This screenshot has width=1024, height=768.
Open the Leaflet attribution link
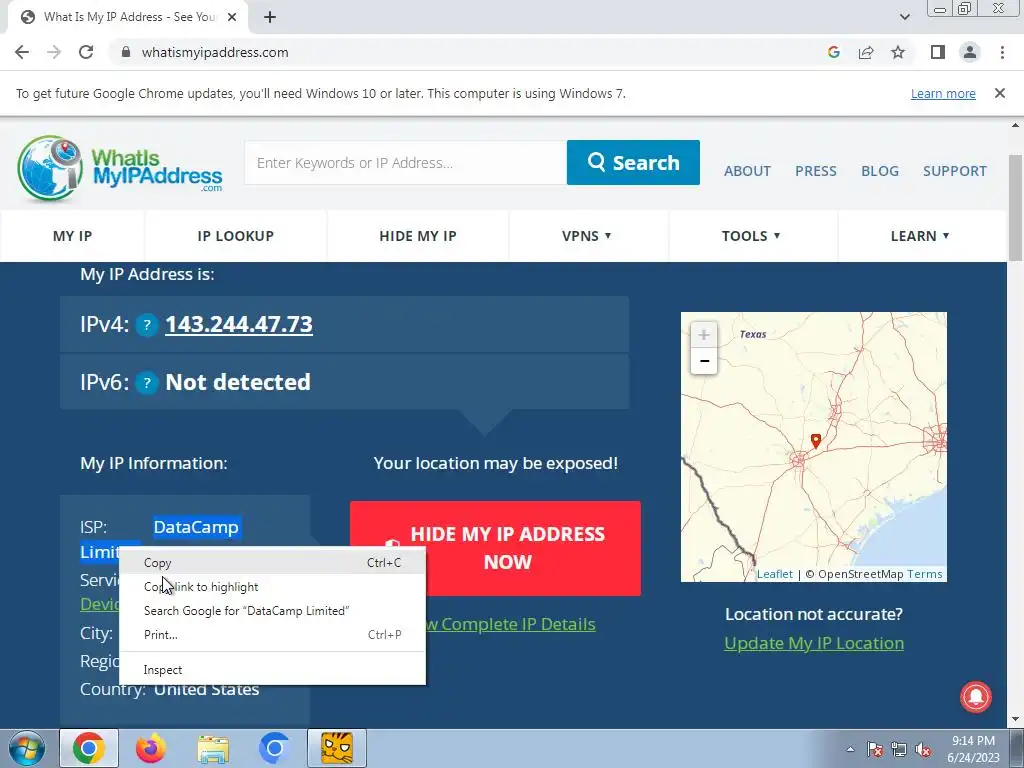[x=775, y=574]
